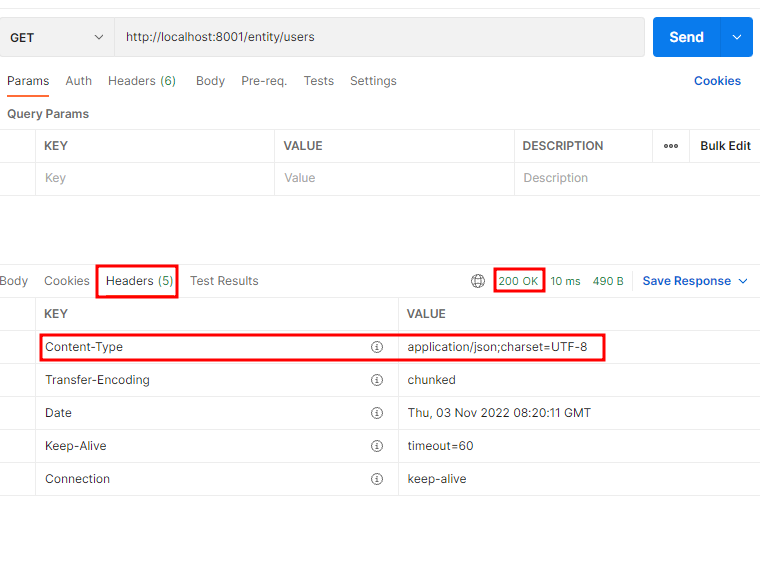Click info icon for Transfer-Encoding header
The height and width of the screenshot is (562, 760).
[377, 380]
